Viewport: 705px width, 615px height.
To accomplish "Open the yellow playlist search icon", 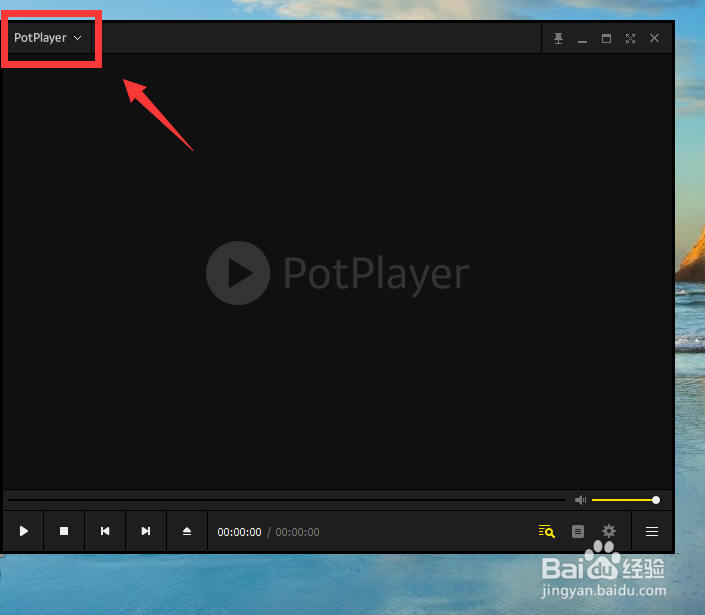I will coord(547,531).
